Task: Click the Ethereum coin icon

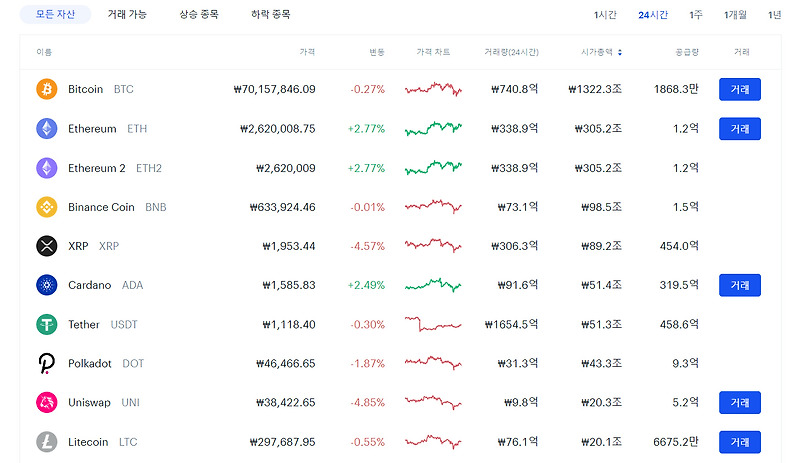Action: coord(47,128)
